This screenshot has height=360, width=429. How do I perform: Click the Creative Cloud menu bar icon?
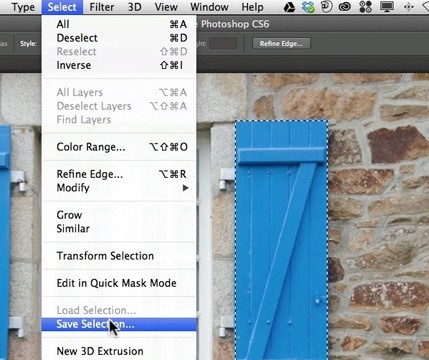344,7
